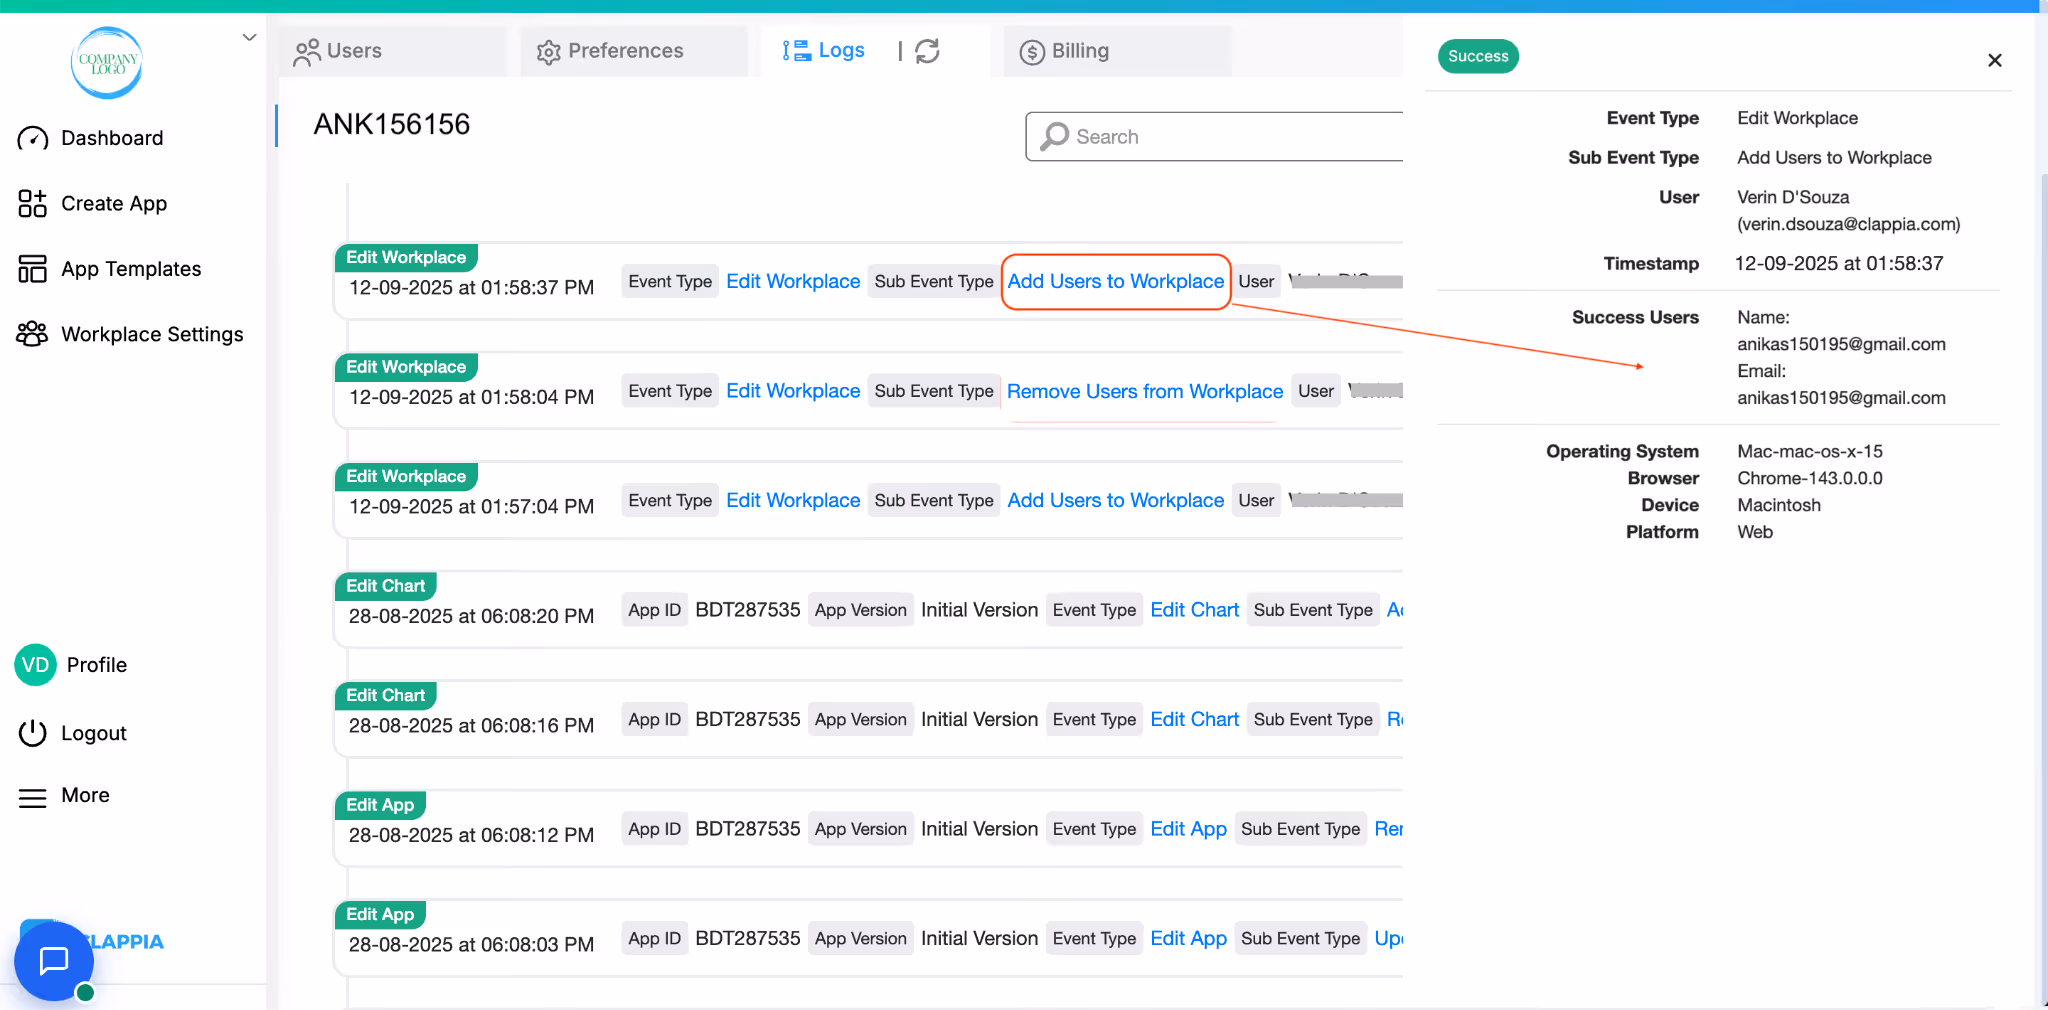Image resolution: width=2048 pixels, height=1010 pixels.
Task: Click the company logo
Action: [107, 62]
